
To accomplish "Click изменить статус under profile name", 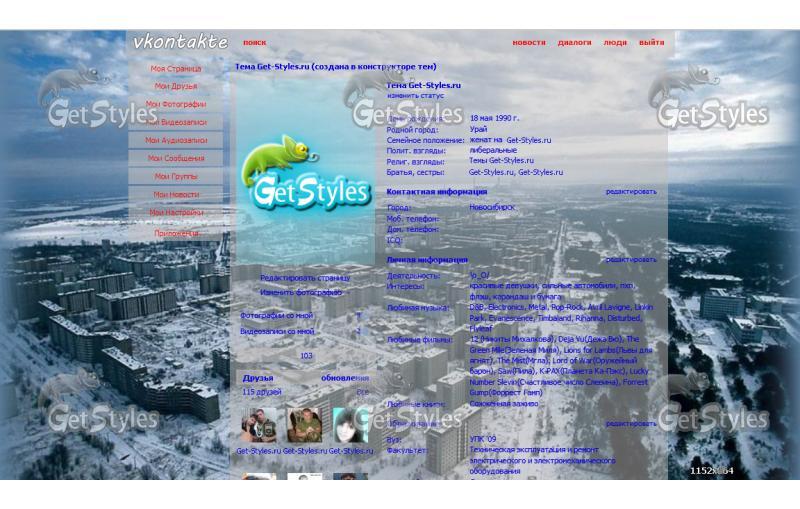I will 415,95.
